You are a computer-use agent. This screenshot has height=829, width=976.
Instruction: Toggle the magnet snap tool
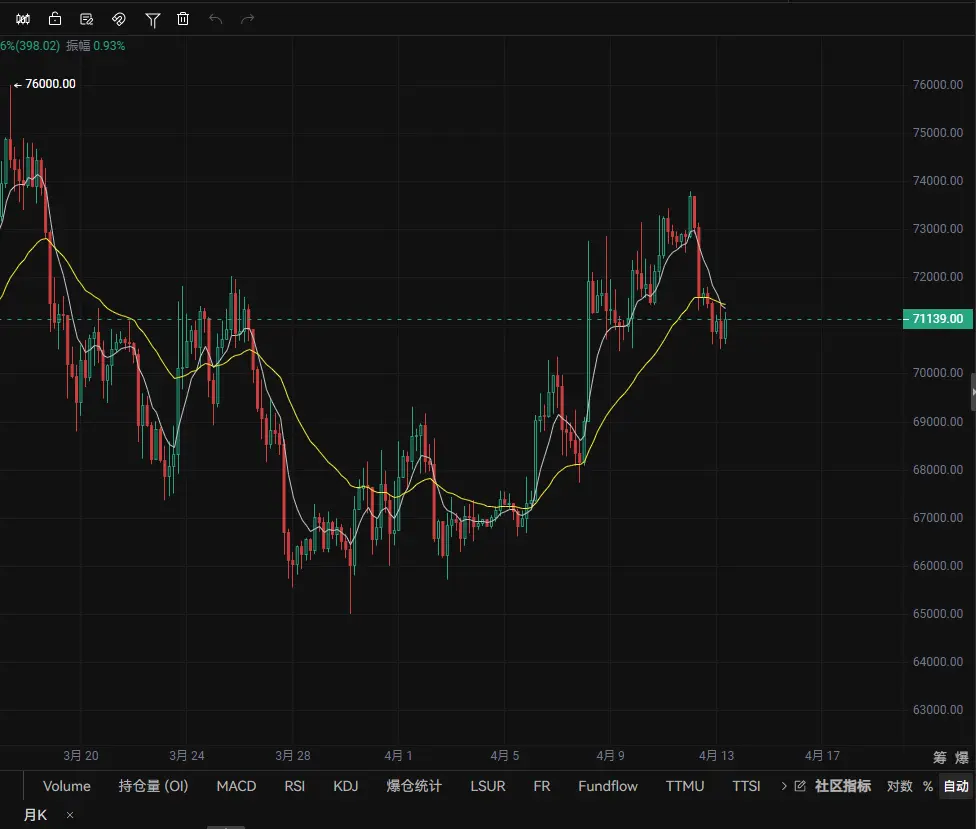click(x=118, y=19)
